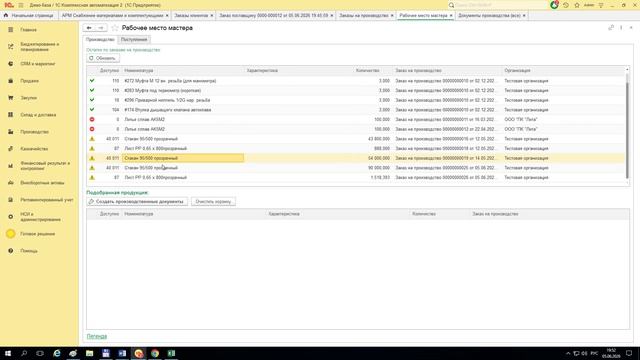
Task: Open favorites star in title bar
Action: pyautogui.click(x=577, y=5)
